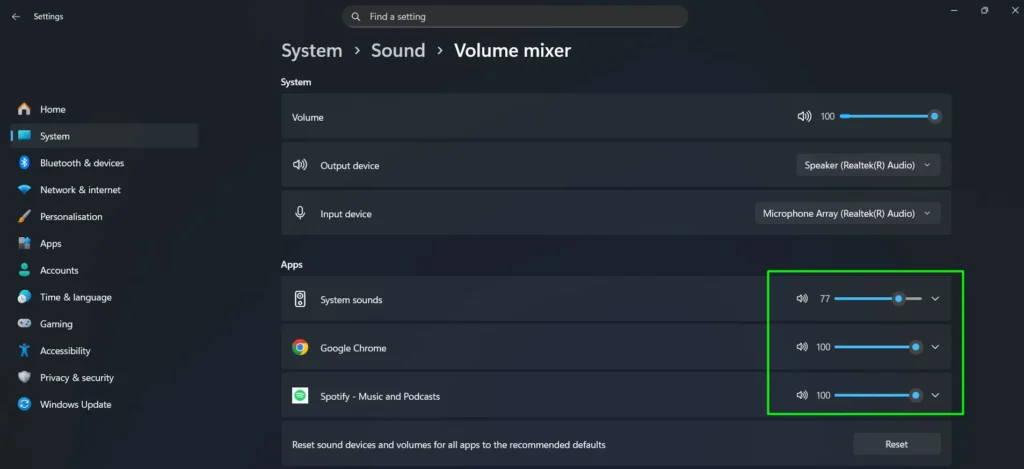Click the Input device microphone icon
The image size is (1024, 469).
tap(300, 213)
